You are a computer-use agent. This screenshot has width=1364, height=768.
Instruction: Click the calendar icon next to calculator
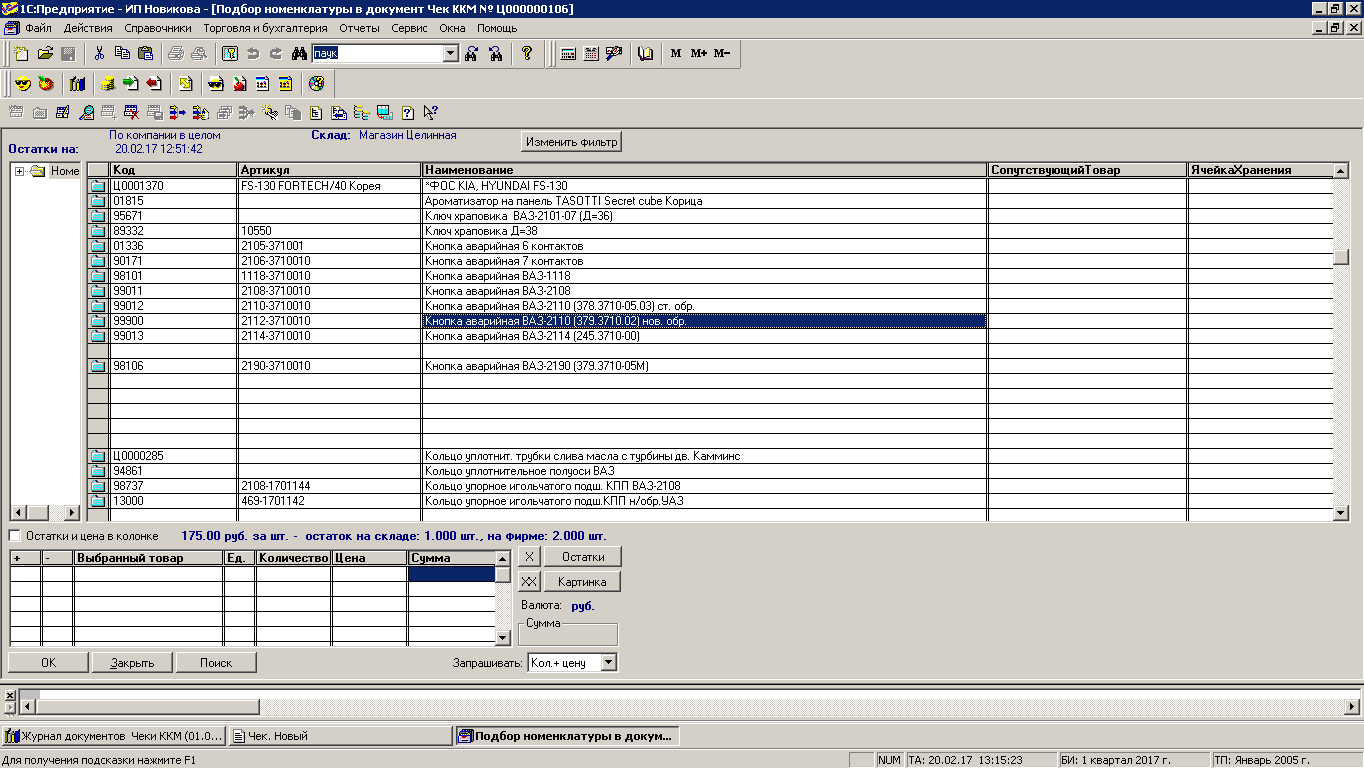click(x=591, y=53)
